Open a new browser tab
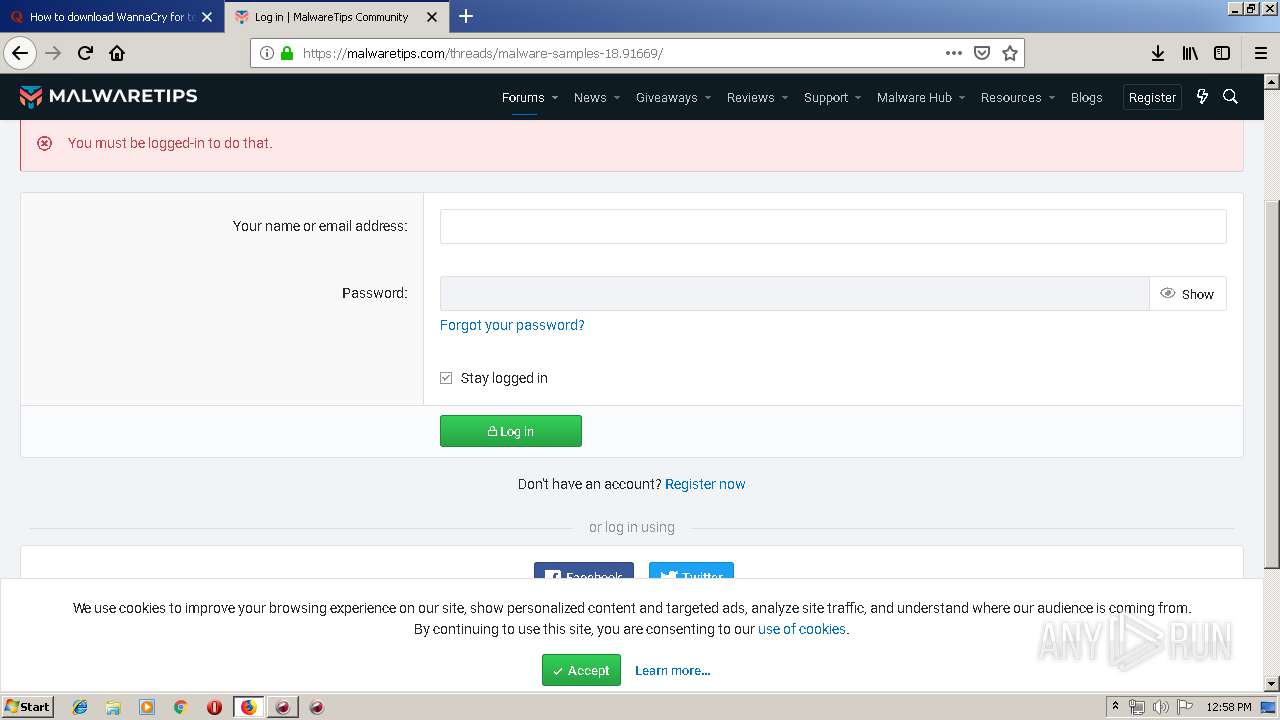This screenshot has height=720, width=1280. pyautogui.click(x=466, y=16)
